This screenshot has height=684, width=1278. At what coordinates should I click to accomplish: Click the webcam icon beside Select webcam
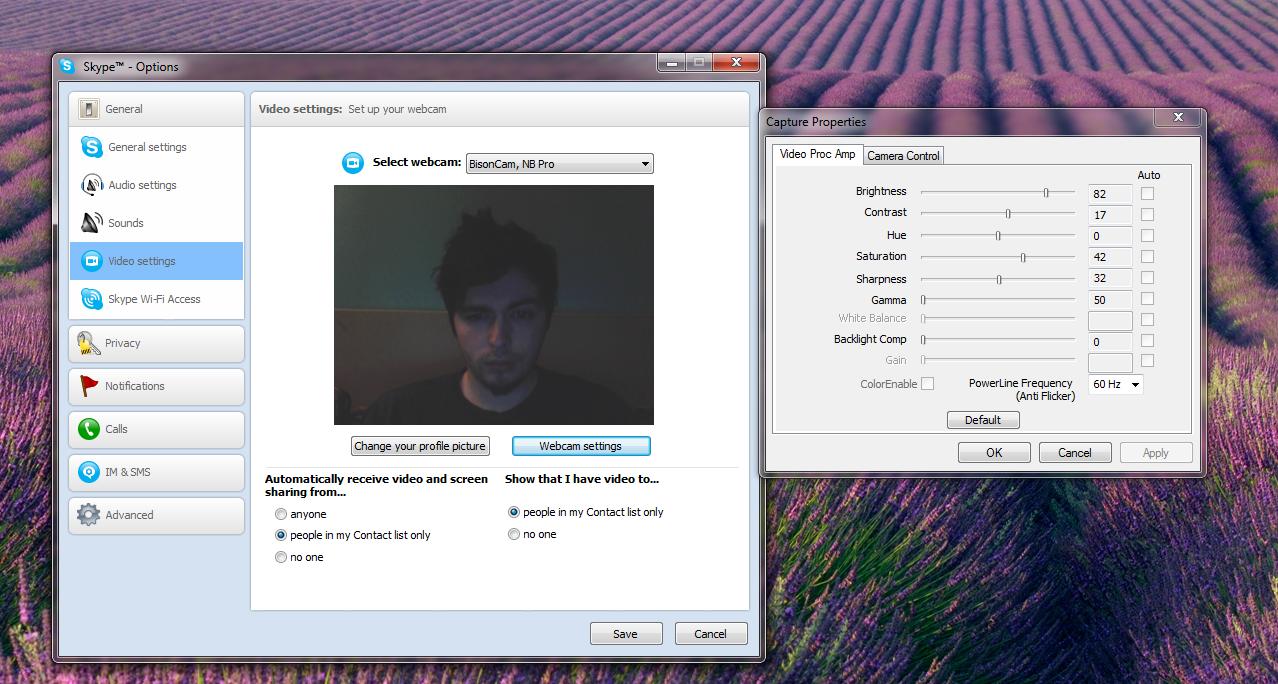(x=352, y=163)
